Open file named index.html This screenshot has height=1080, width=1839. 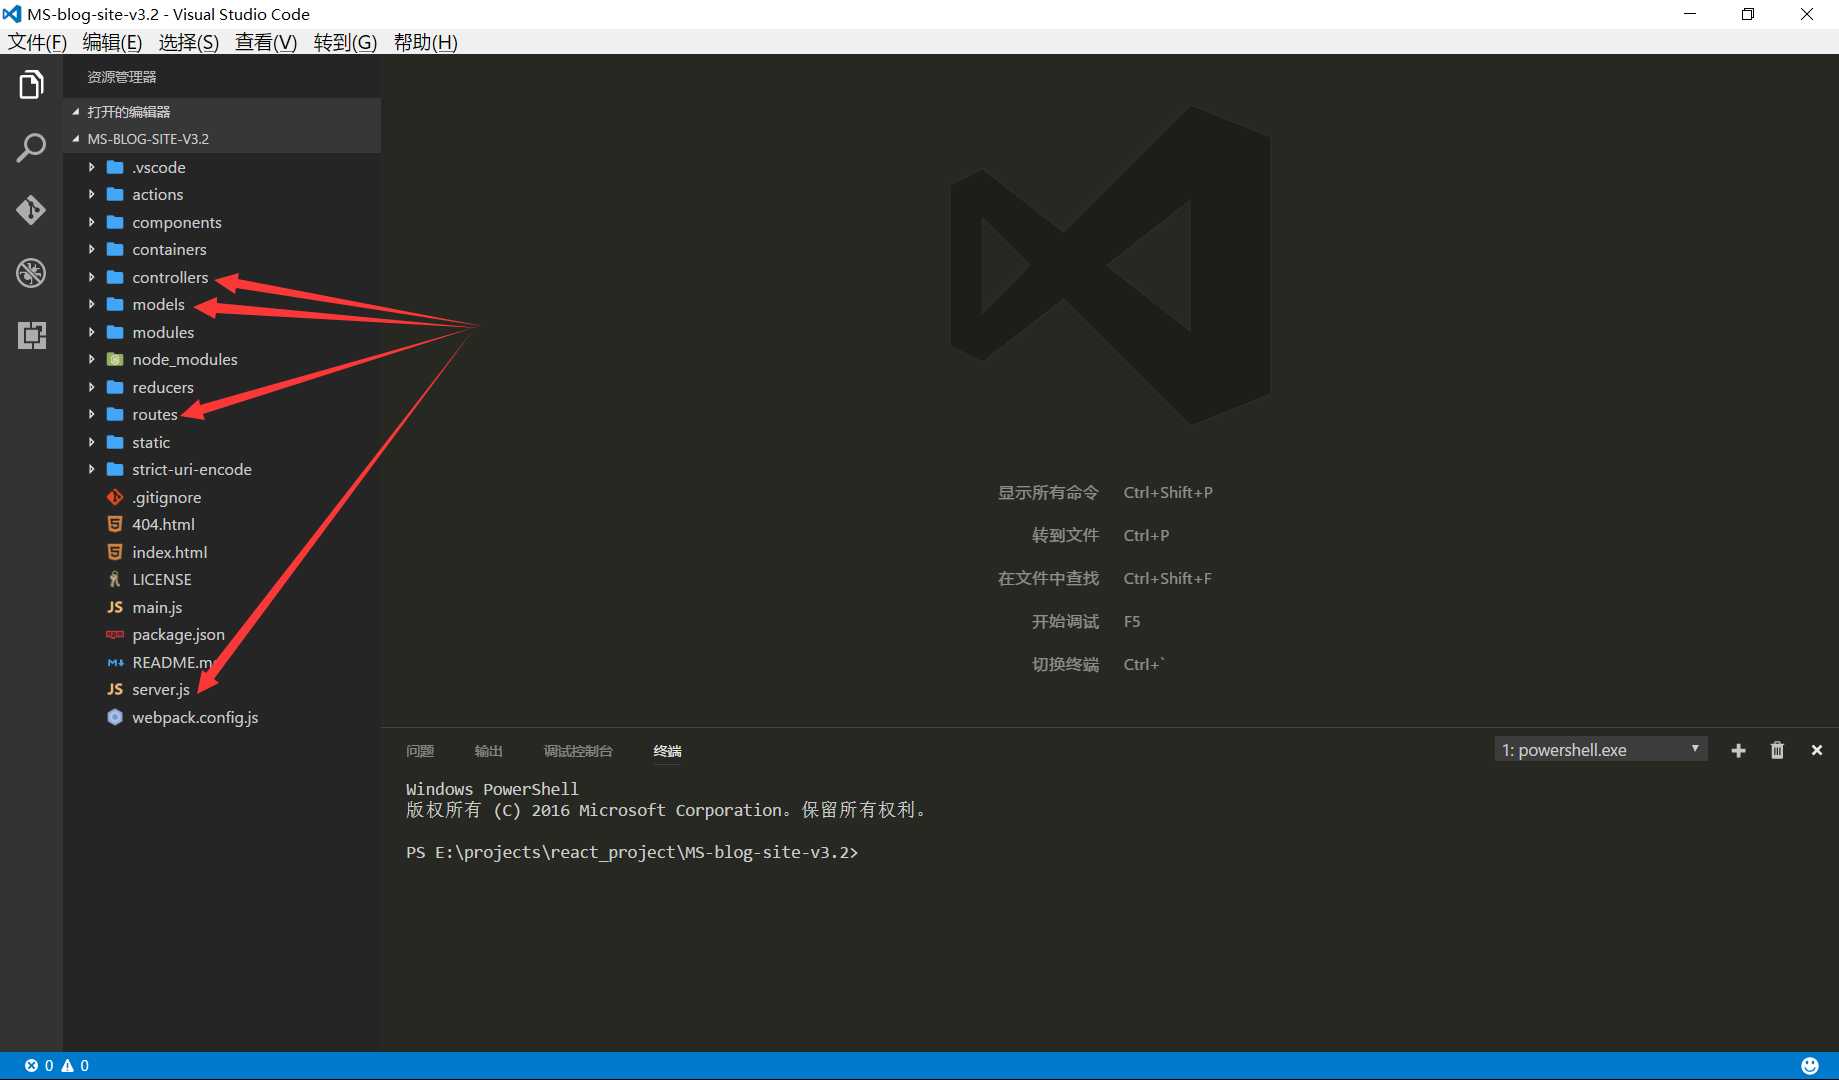[x=170, y=552]
